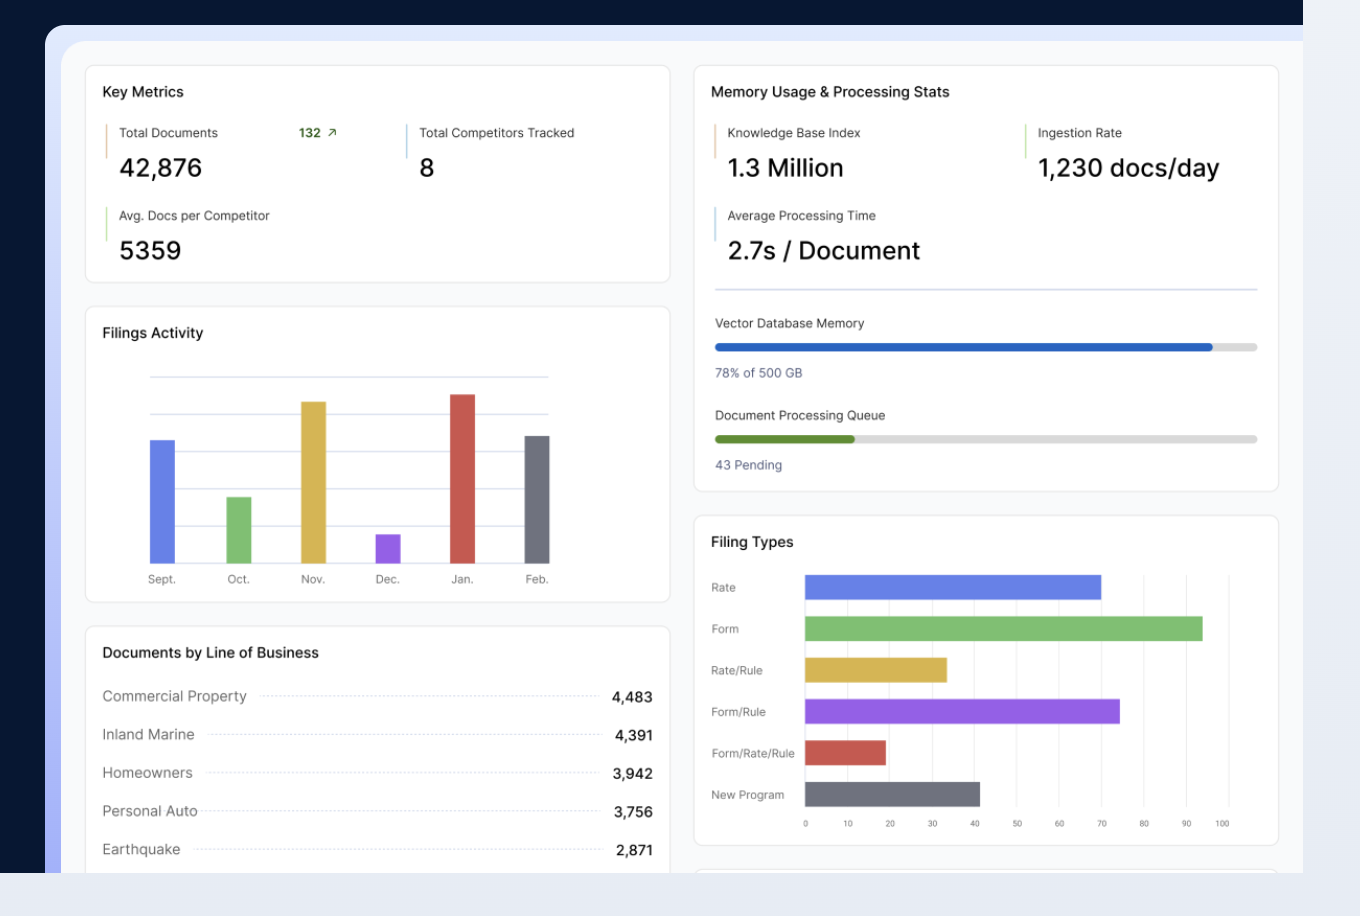This screenshot has height=916, width=1360.
Task: Click the green Form bar in Filing Types
Action: [1003, 629]
